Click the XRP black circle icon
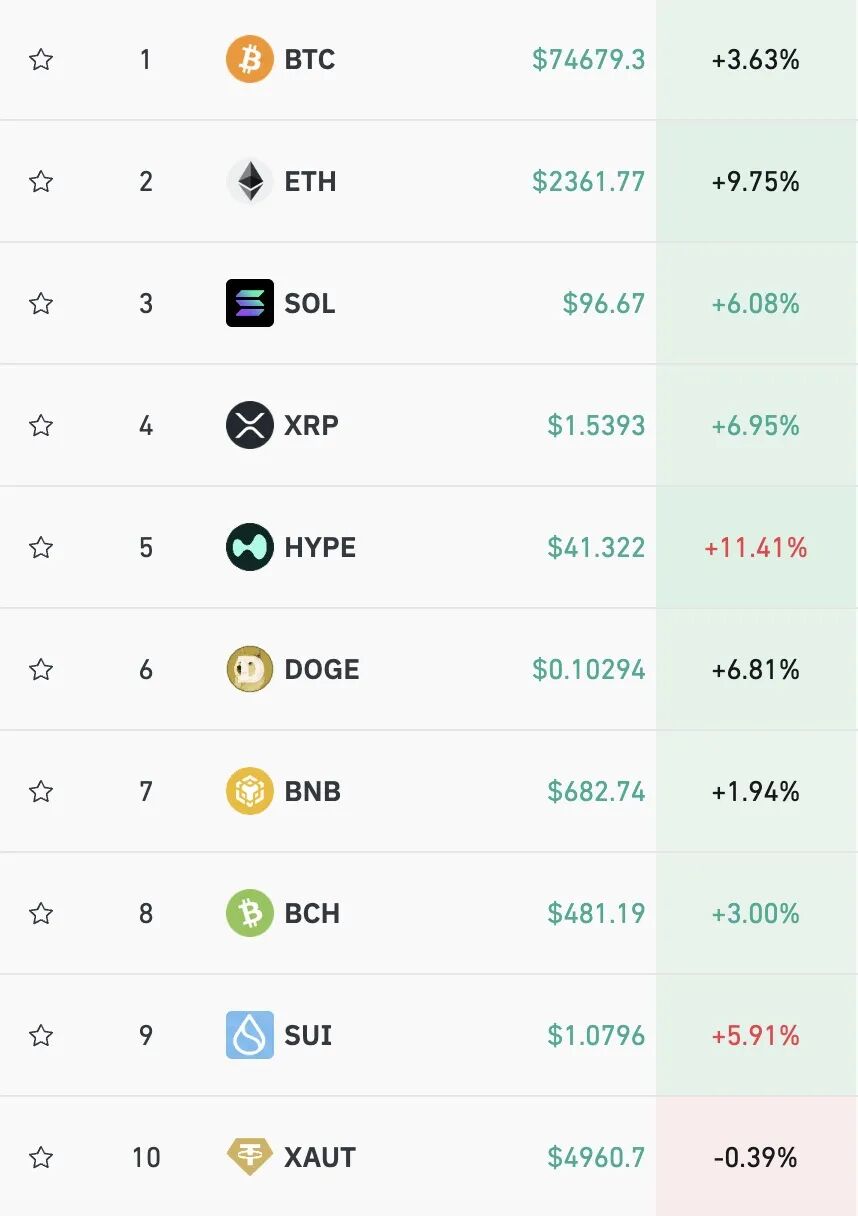 (x=249, y=425)
